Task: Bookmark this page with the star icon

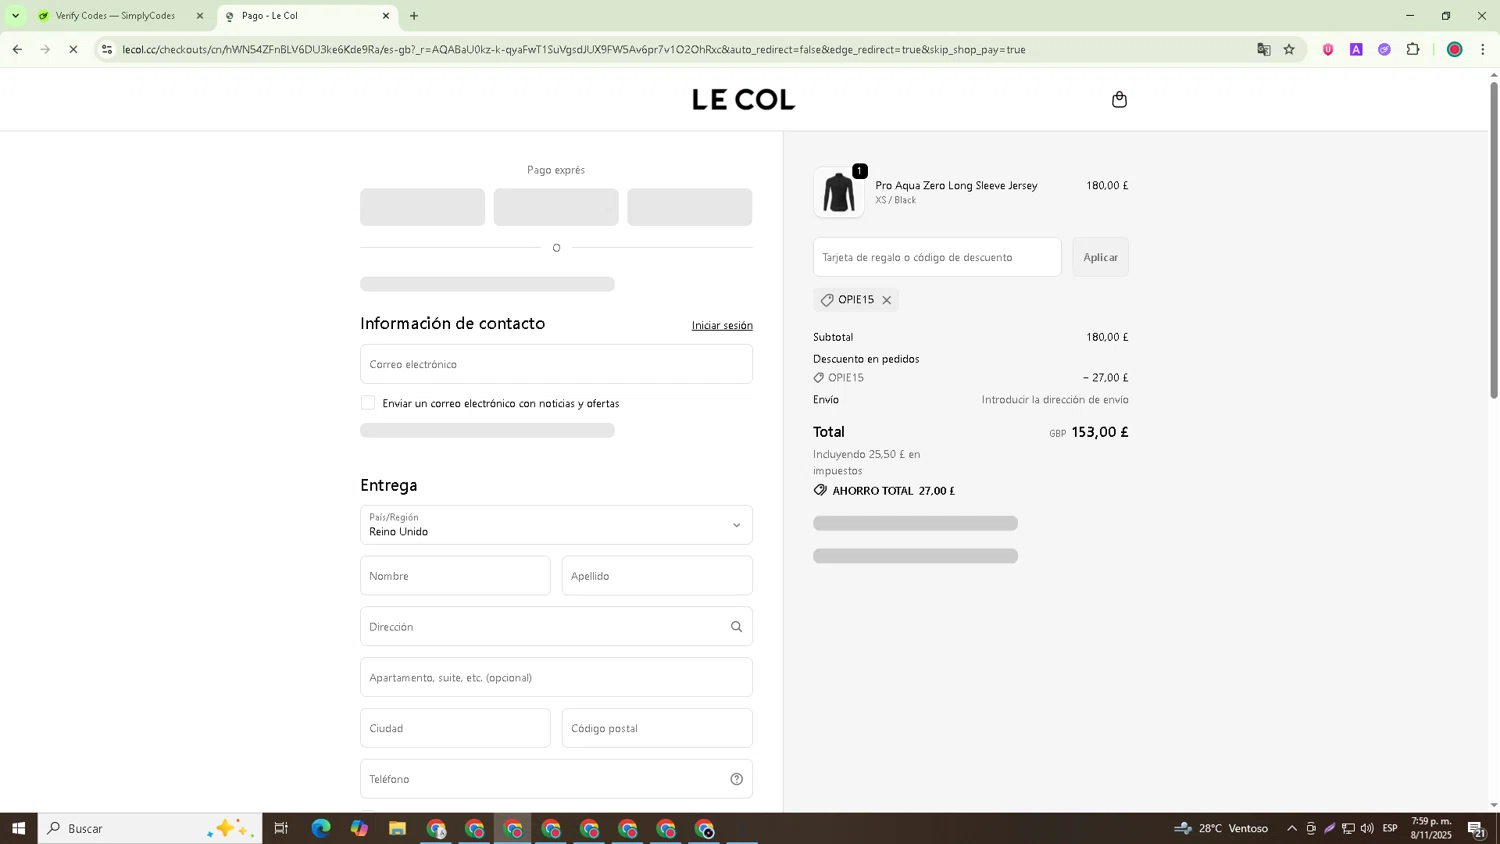Action: coord(1289,49)
